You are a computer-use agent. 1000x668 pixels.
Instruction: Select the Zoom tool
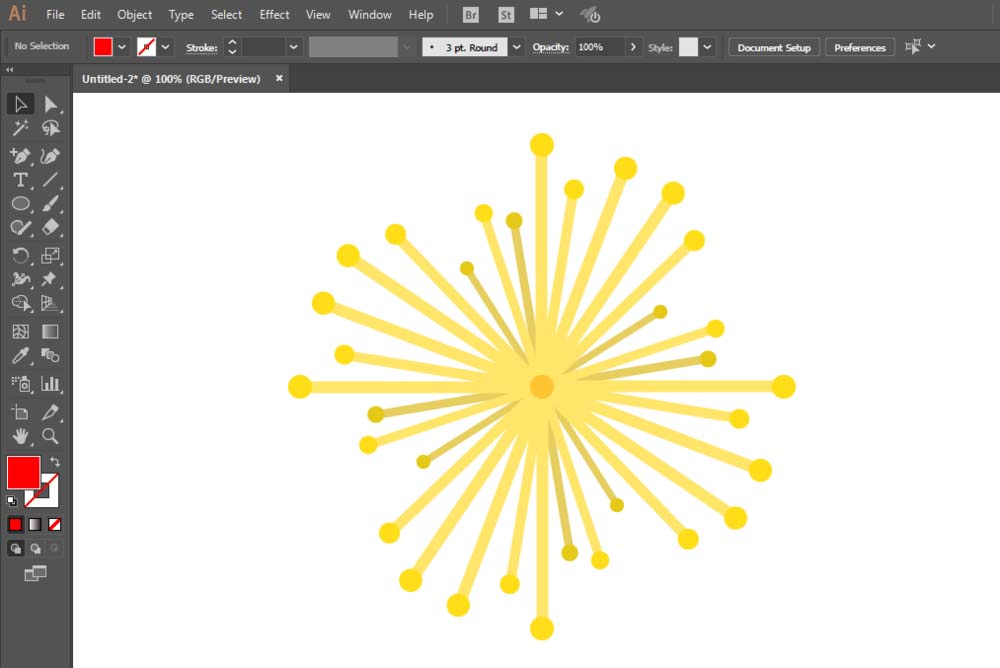click(50, 436)
